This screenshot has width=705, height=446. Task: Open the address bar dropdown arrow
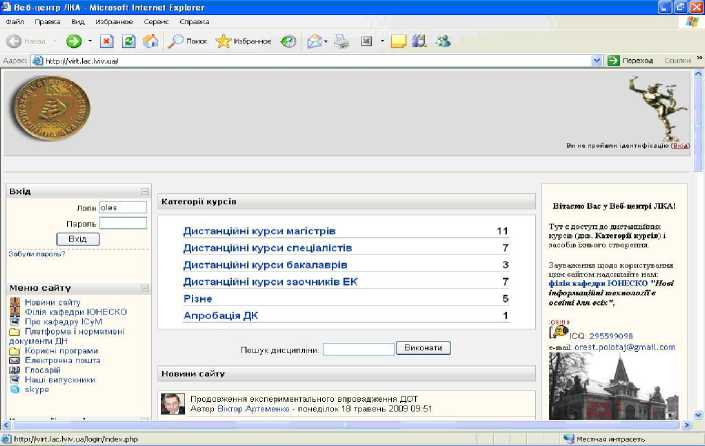tap(597, 61)
